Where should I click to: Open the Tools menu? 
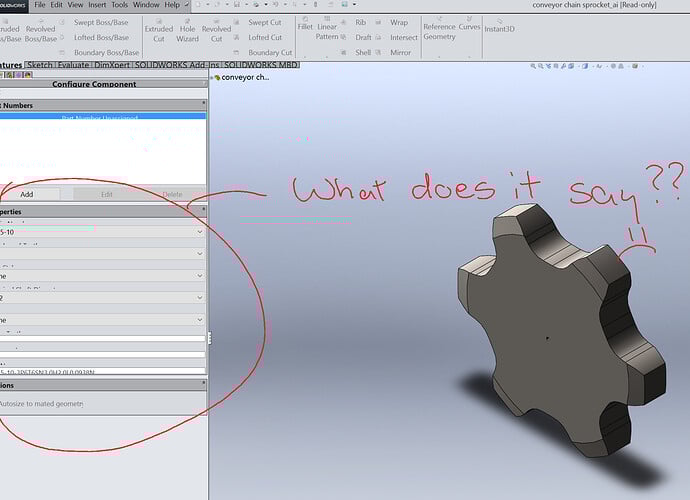point(119,5)
